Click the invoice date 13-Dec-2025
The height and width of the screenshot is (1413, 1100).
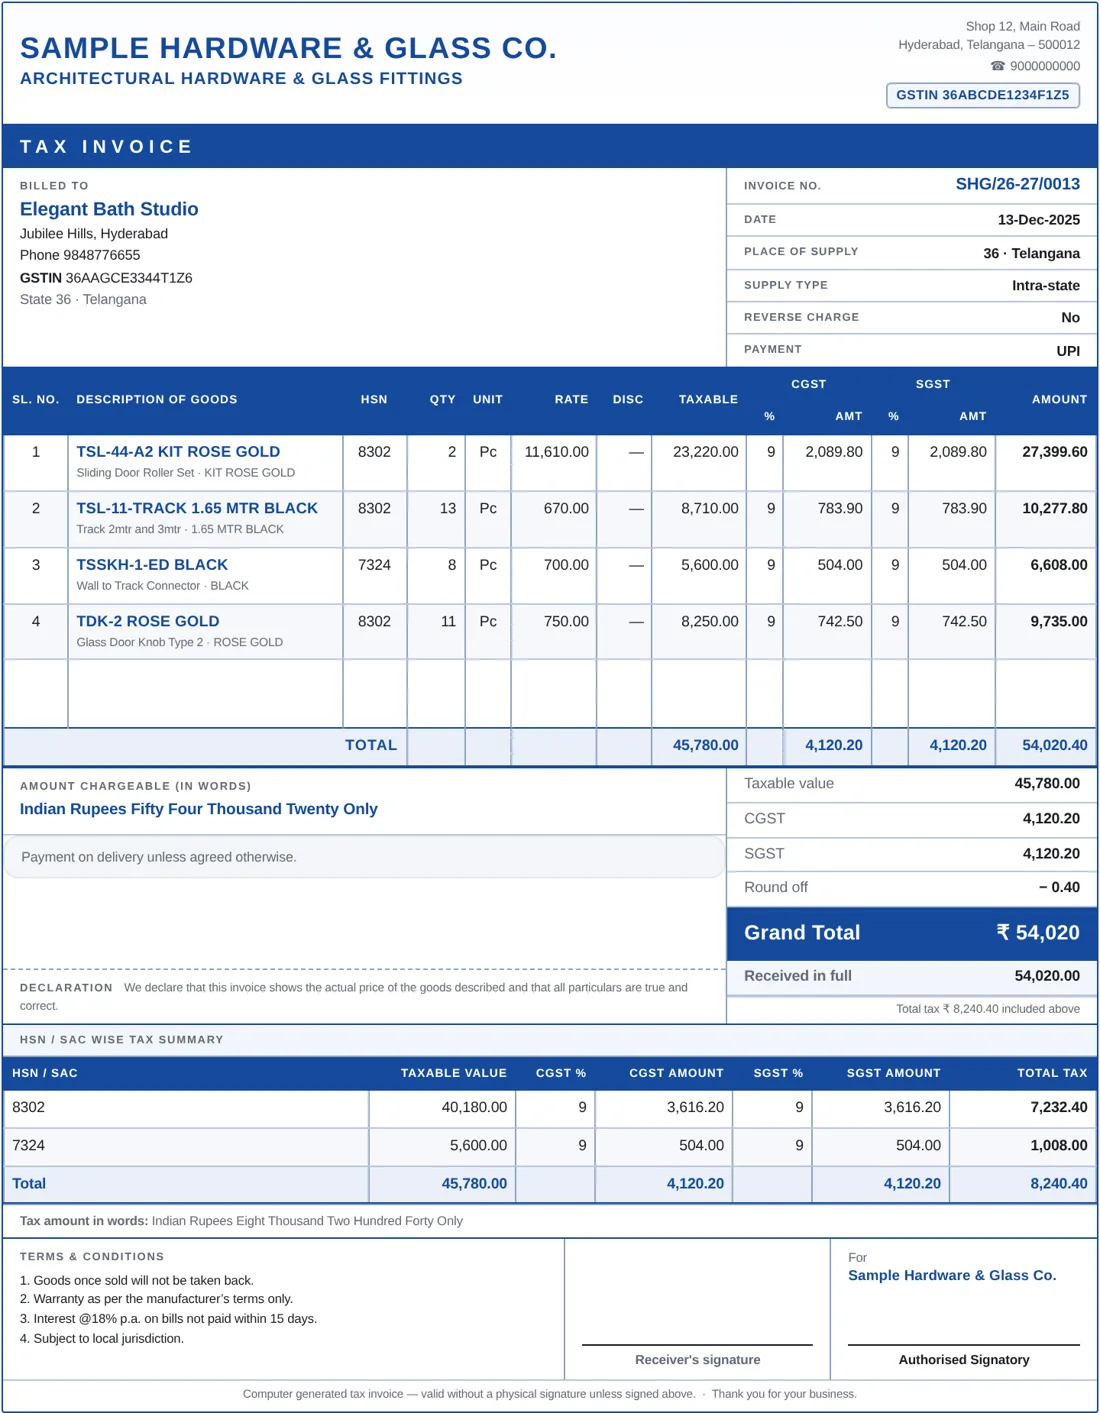coord(1038,219)
